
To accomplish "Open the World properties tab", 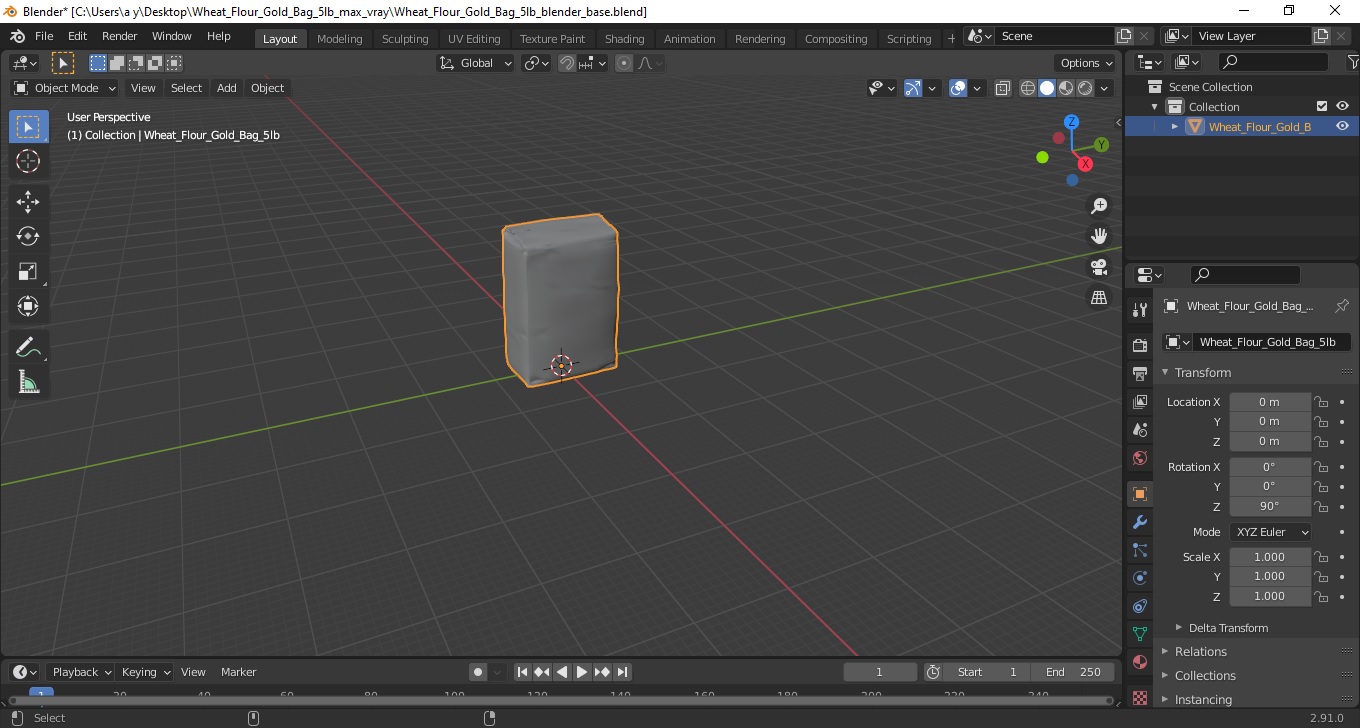I will coord(1140,458).
